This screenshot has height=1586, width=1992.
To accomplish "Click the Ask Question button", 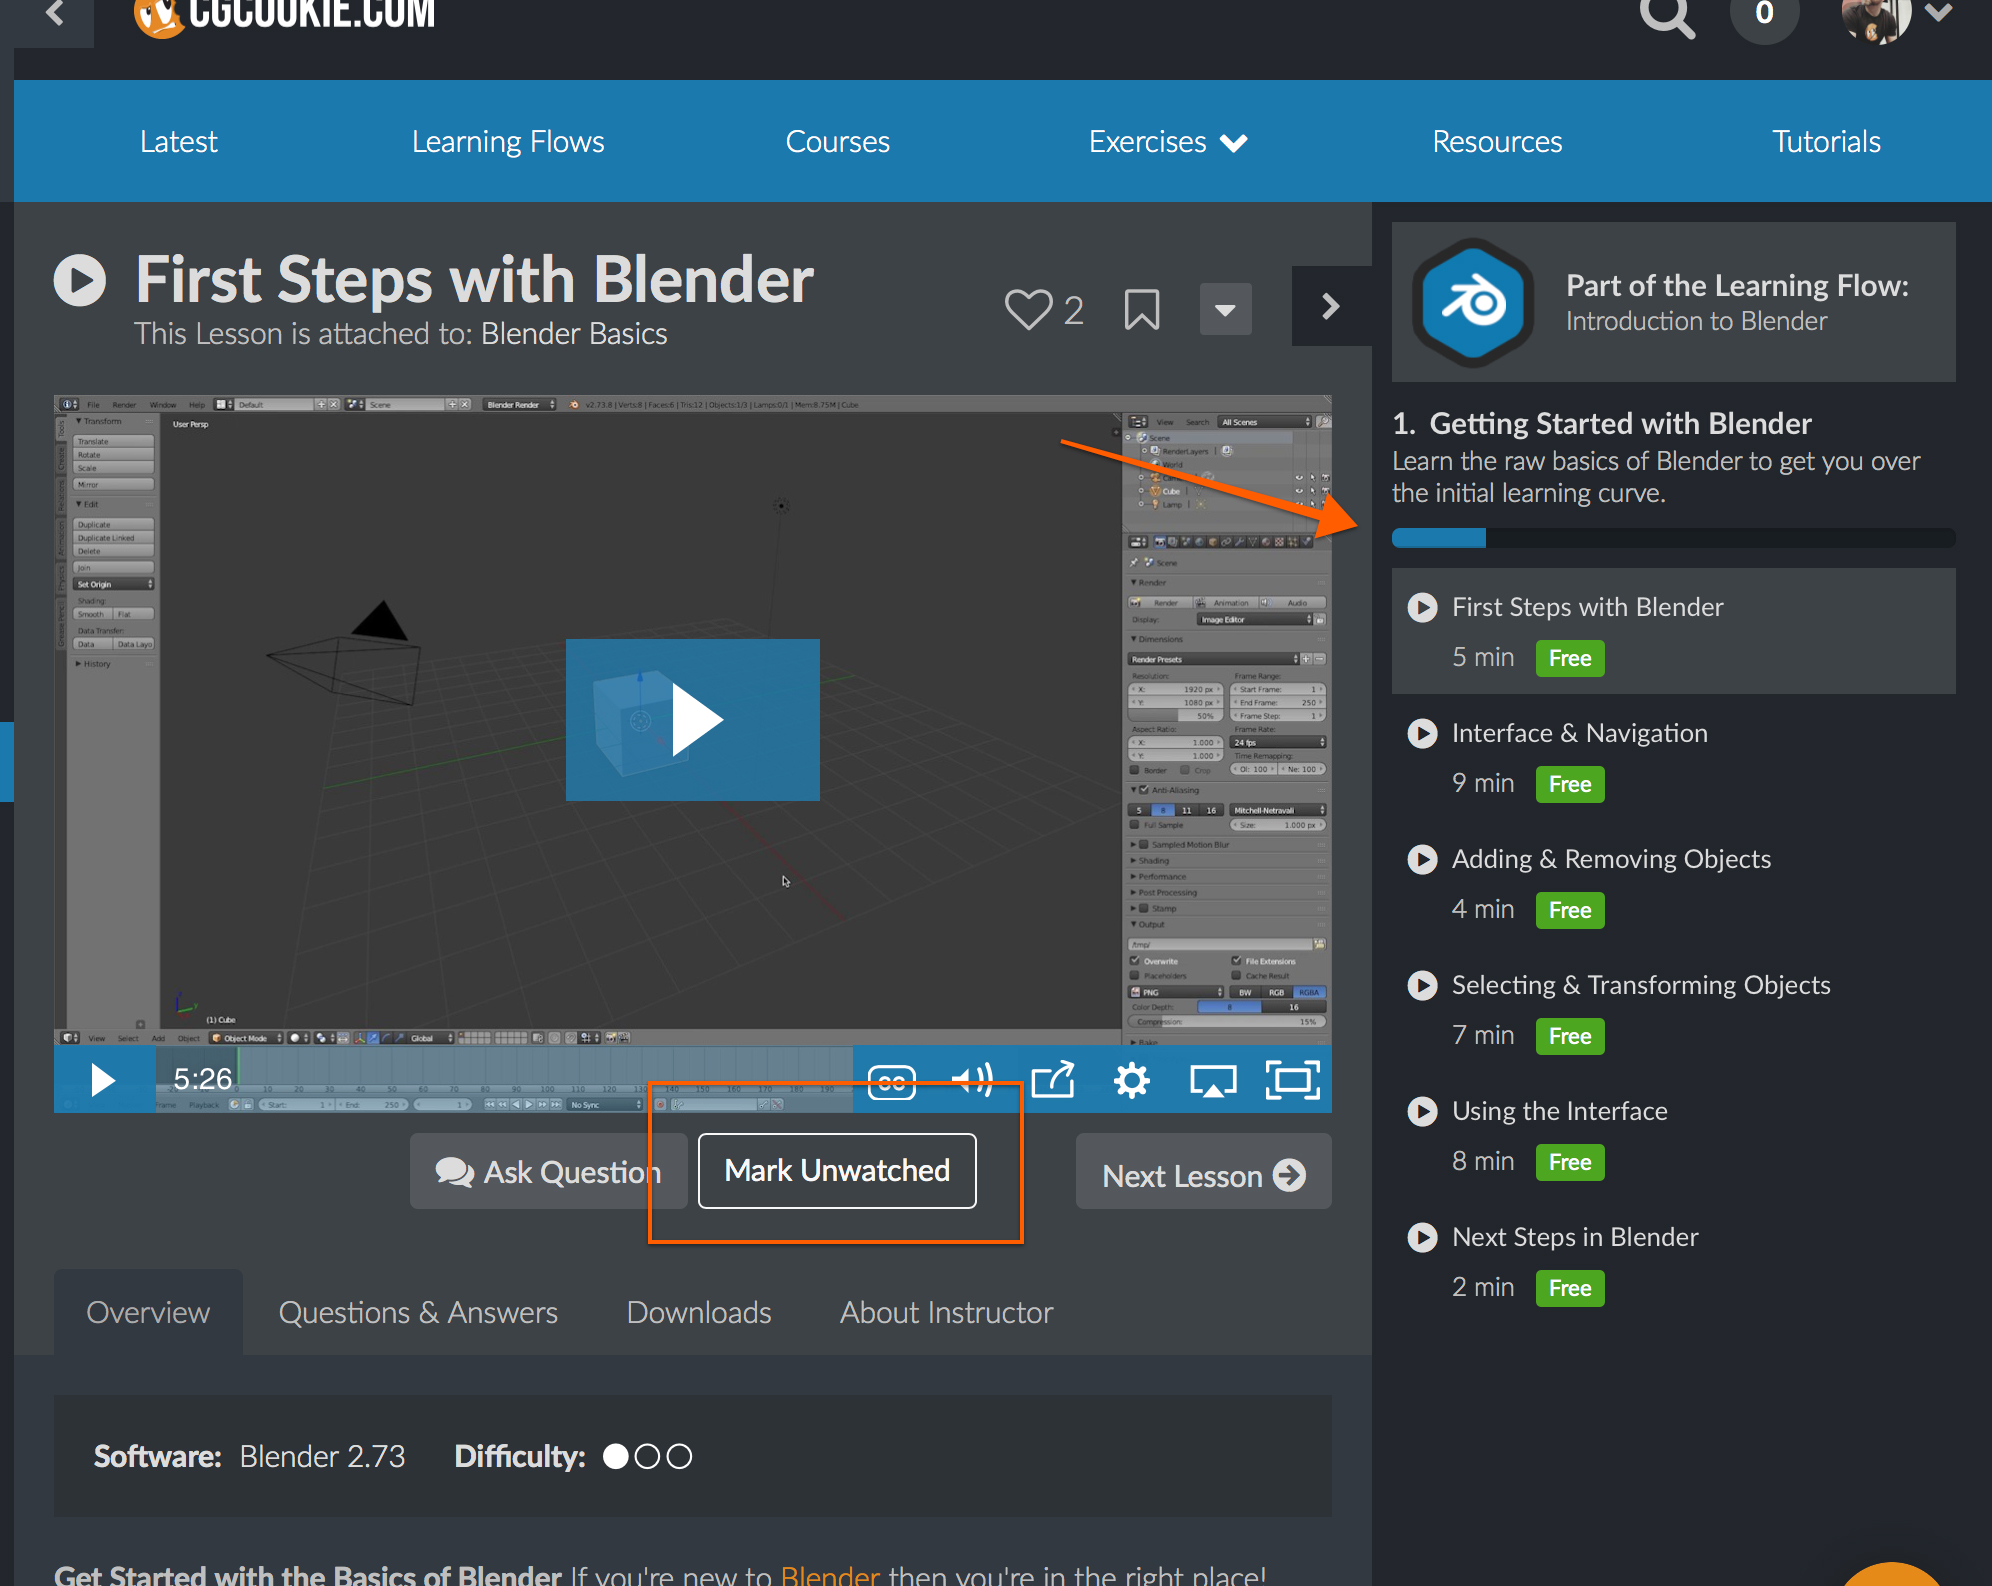I will (x=548, y=1172).
